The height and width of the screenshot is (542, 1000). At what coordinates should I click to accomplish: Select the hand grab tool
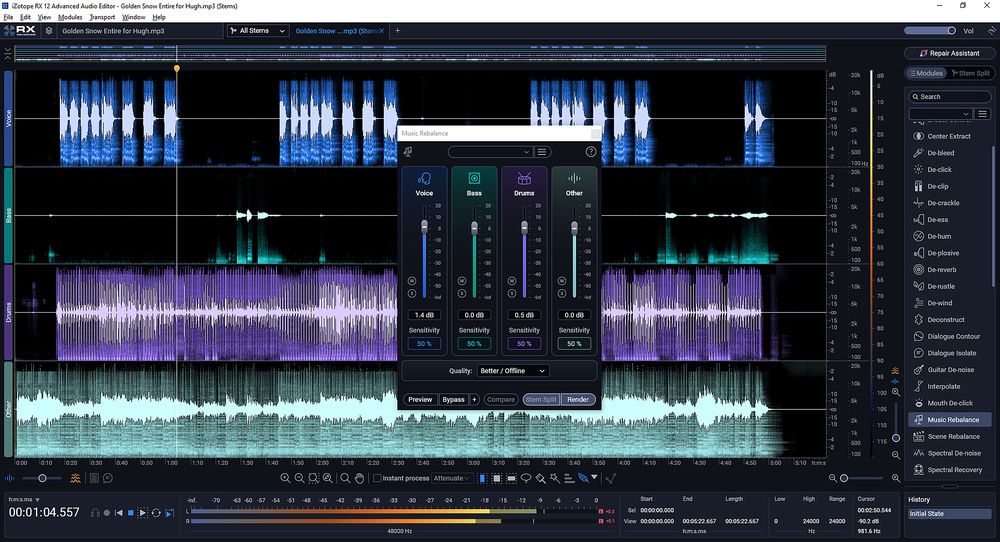click(360, 478)
